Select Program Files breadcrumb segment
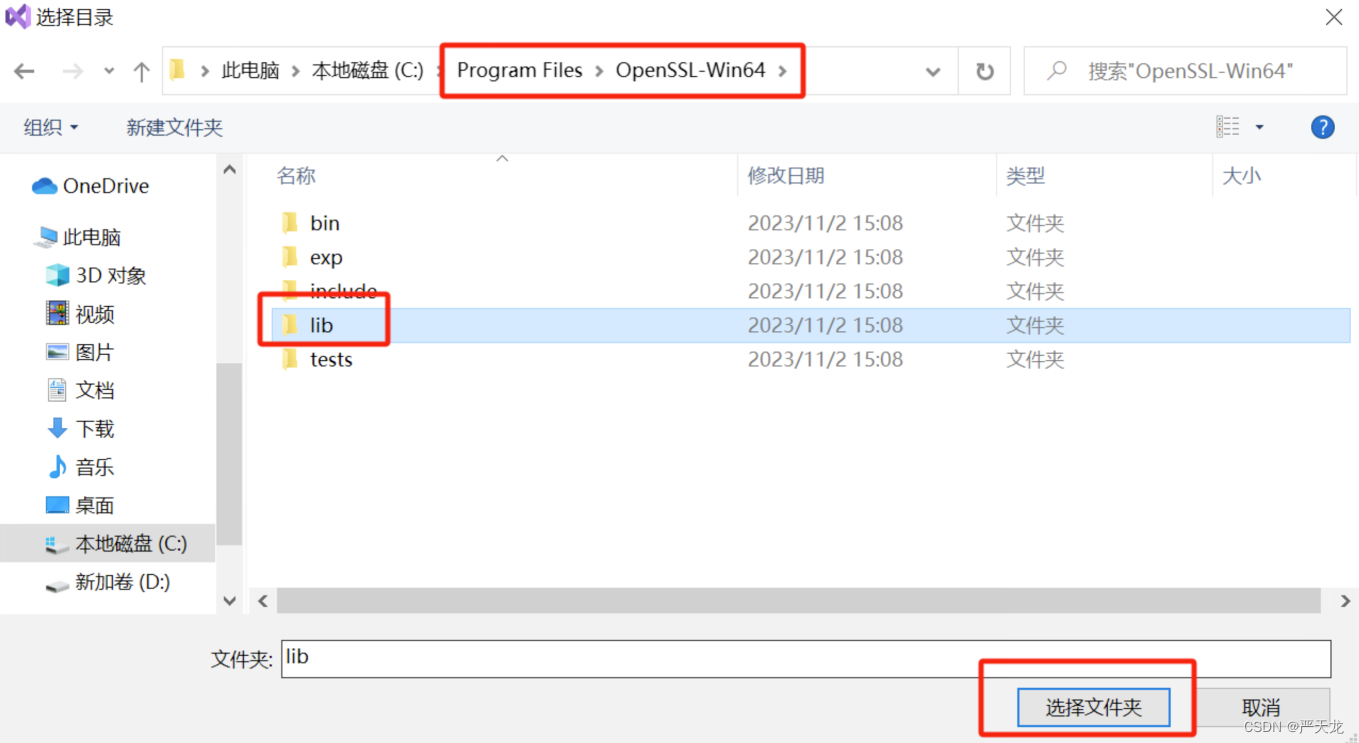 (x=520, y=70)
